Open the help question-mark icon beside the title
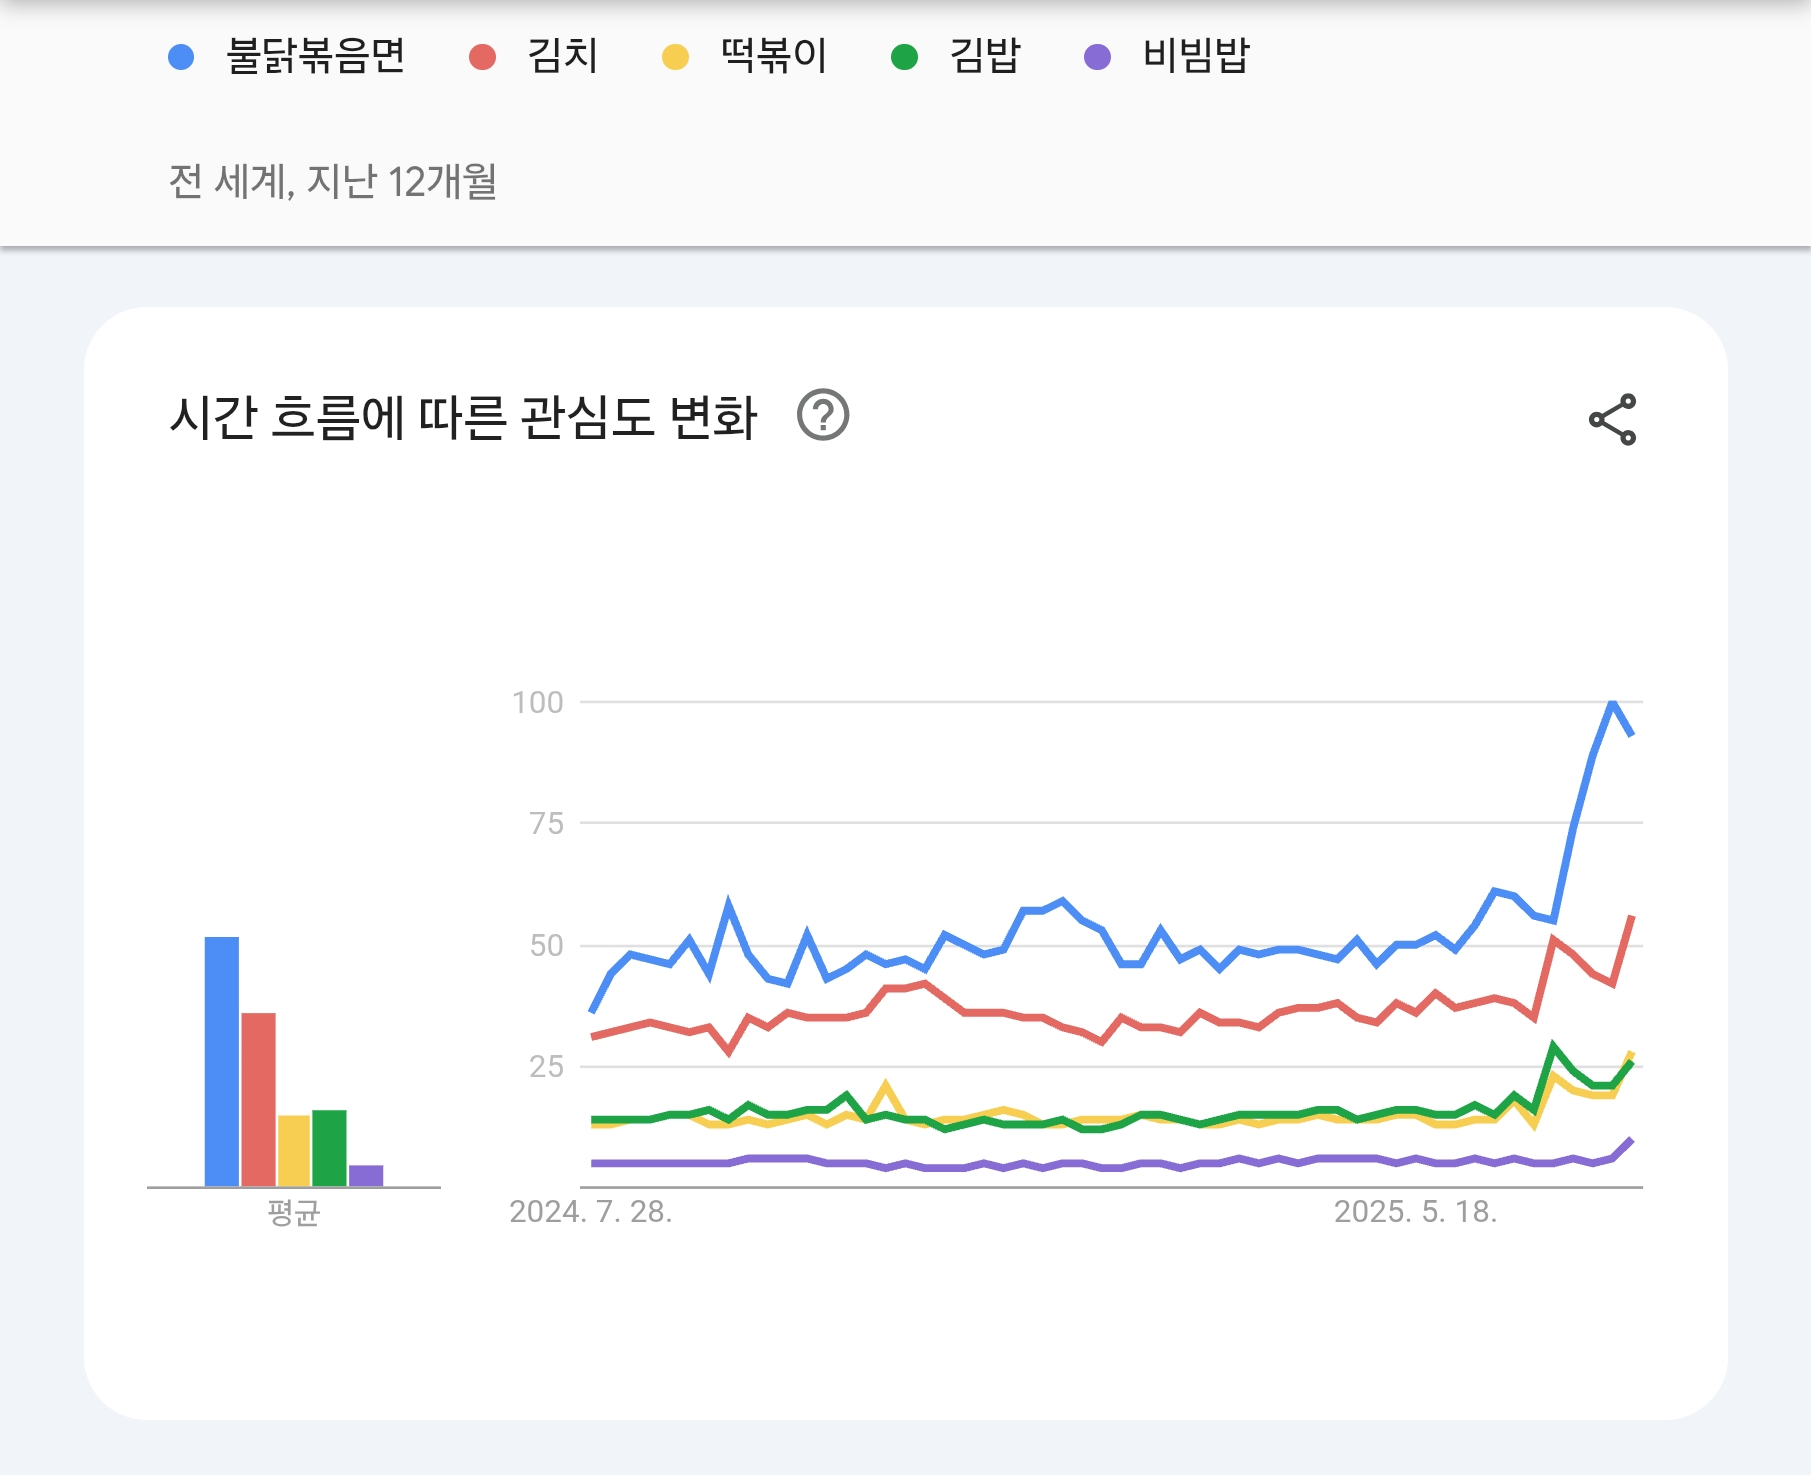The height and width of the screenshot is (1475, 1811). point(823,415)
